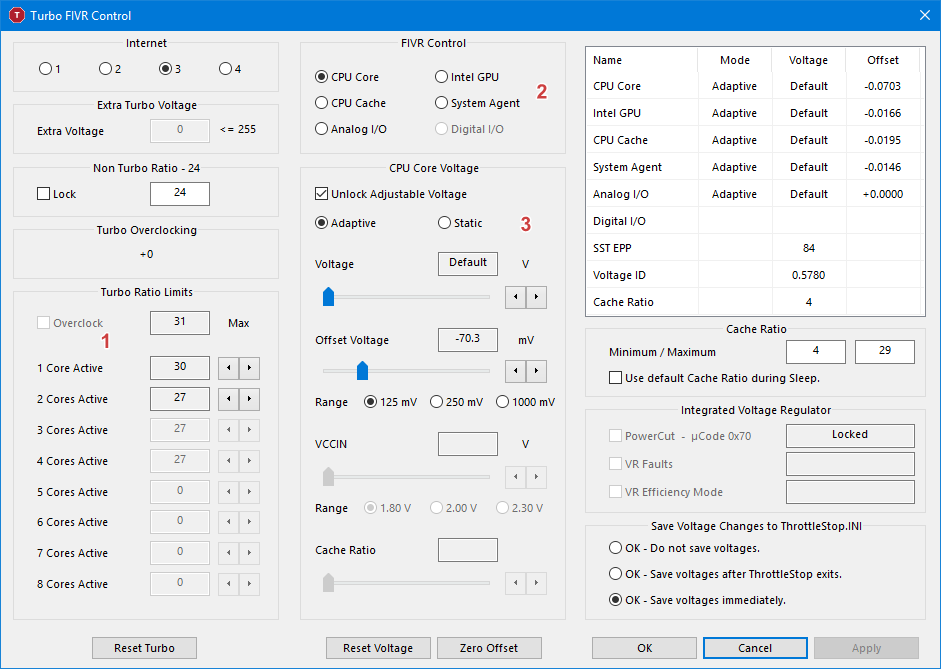The height and width of the screenshot is (669, 941).
Task: Click the CPU Cache row in table
Action: [x=755, y=140]
